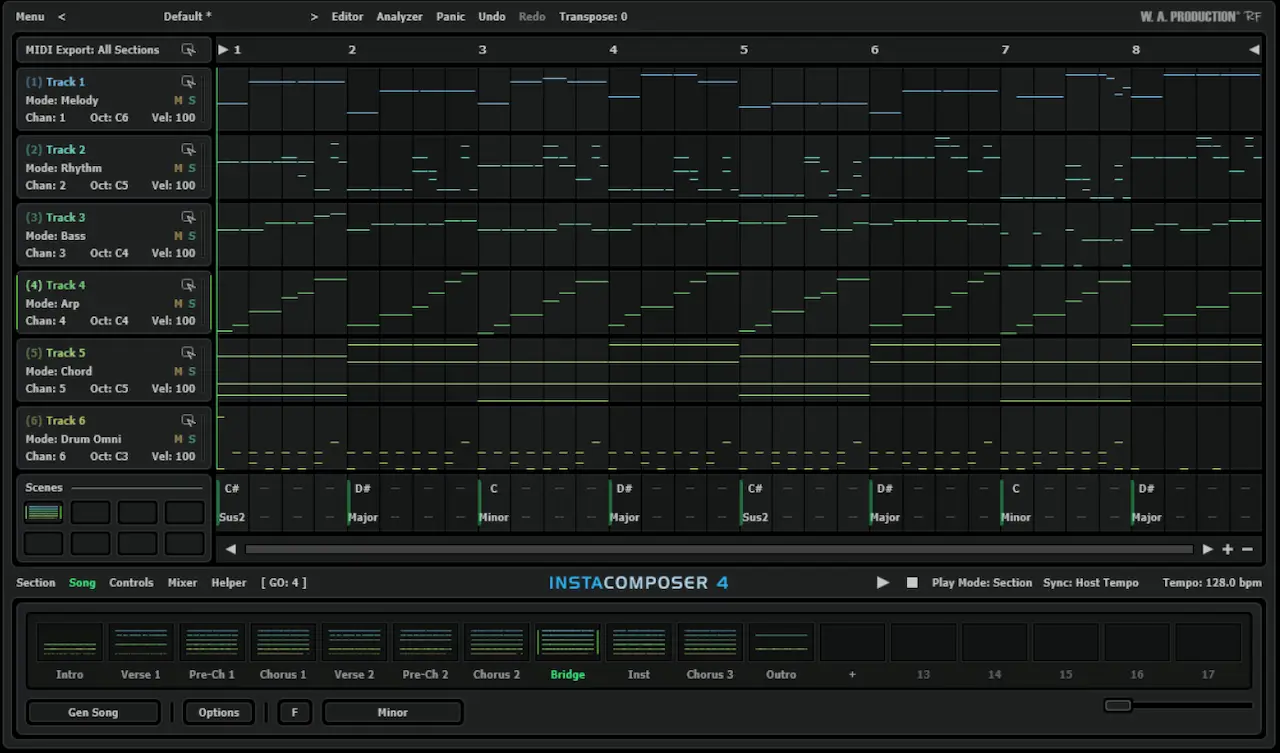Solo Track 1
This screenshot has height=753, width=1280.
click(192, 100)
